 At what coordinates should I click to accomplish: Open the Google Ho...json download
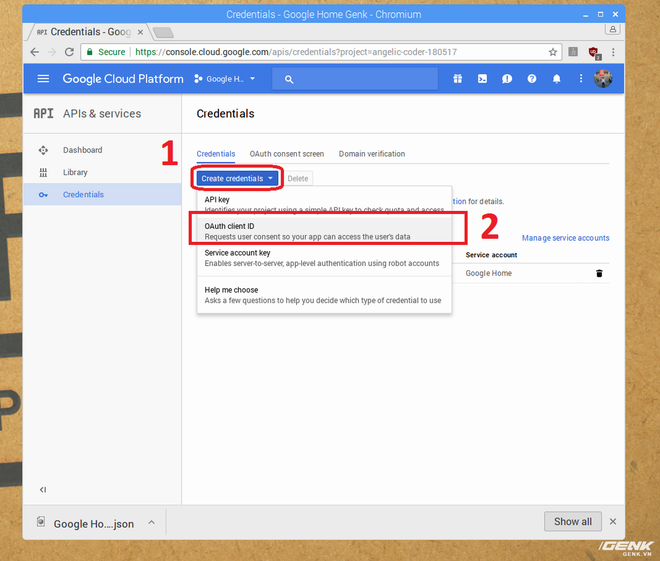coord(93,524)
